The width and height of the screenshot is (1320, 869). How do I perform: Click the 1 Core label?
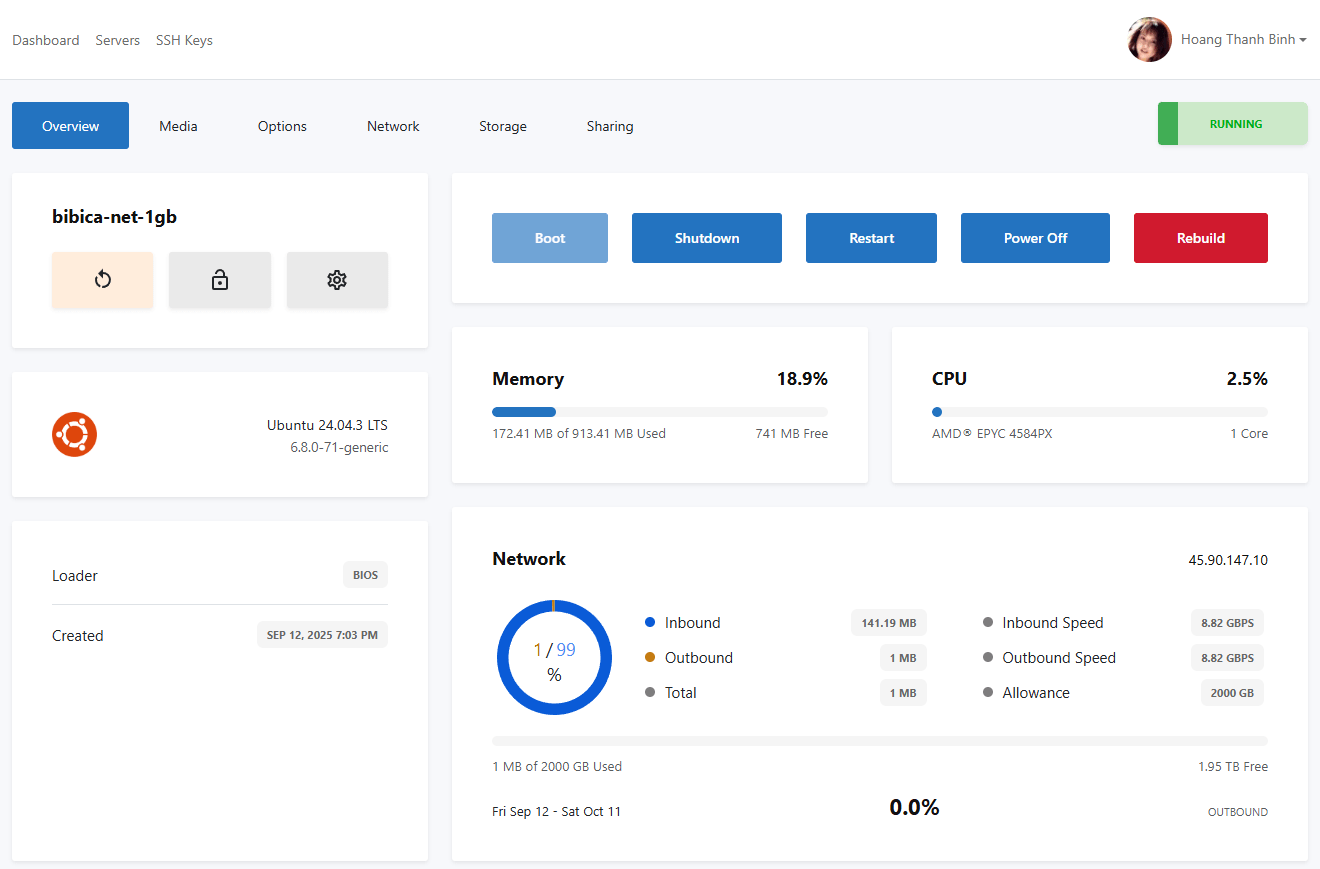coord(1249,434)
